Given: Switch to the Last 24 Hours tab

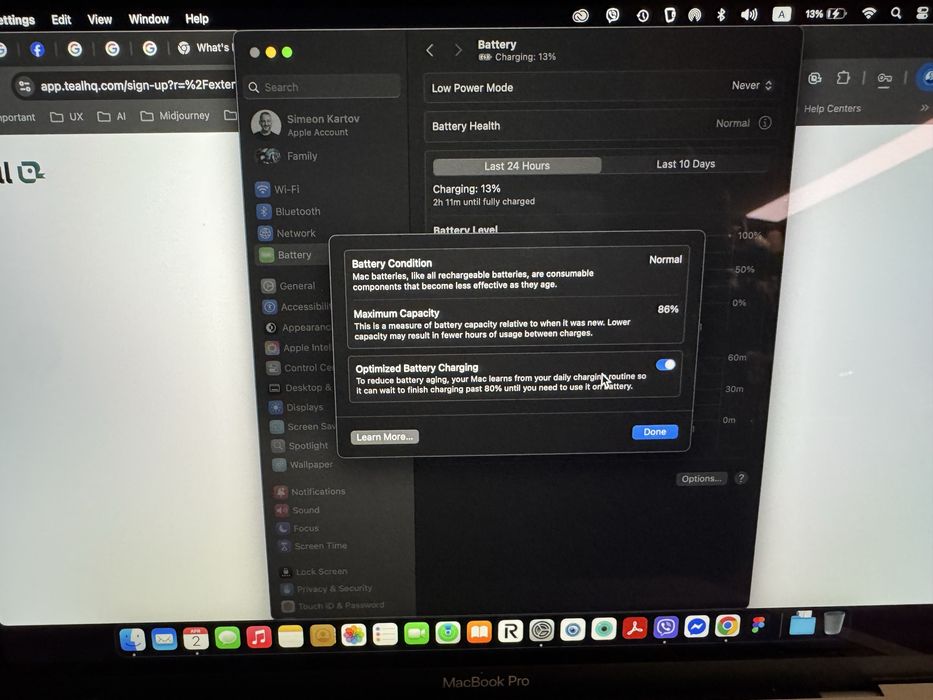Looking at the screenshot, I should [x=516, y=166].
